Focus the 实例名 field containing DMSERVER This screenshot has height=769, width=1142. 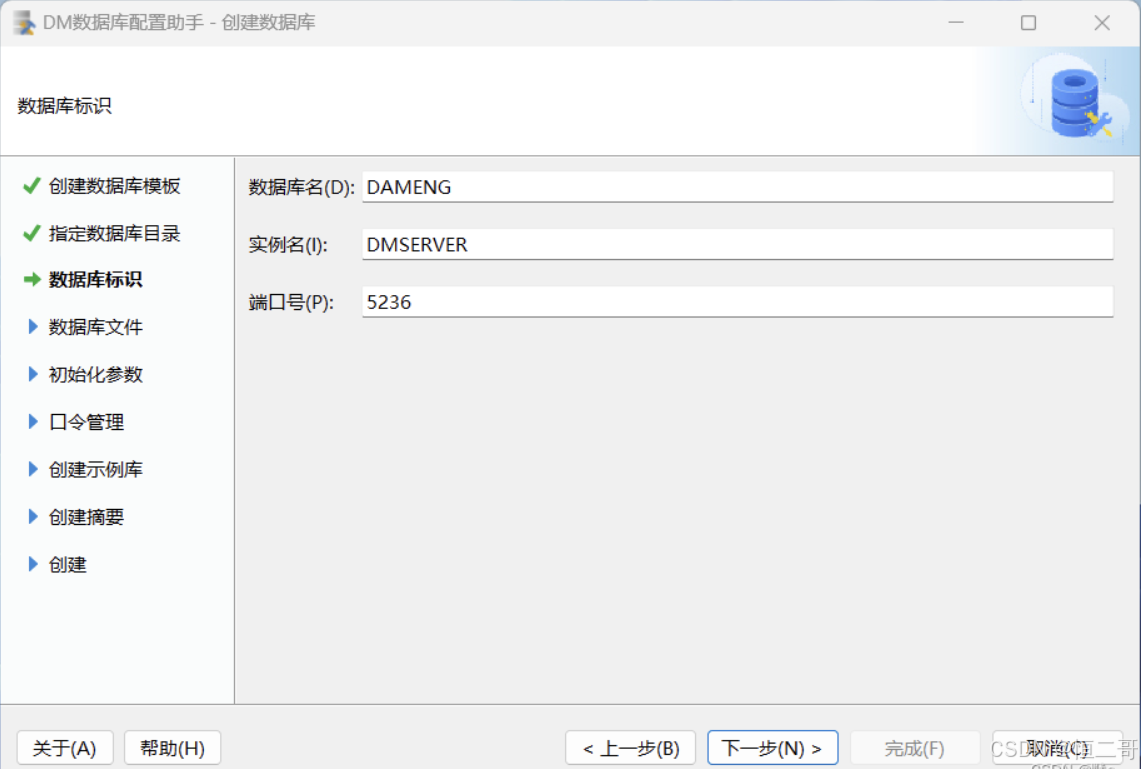(737, 245)
